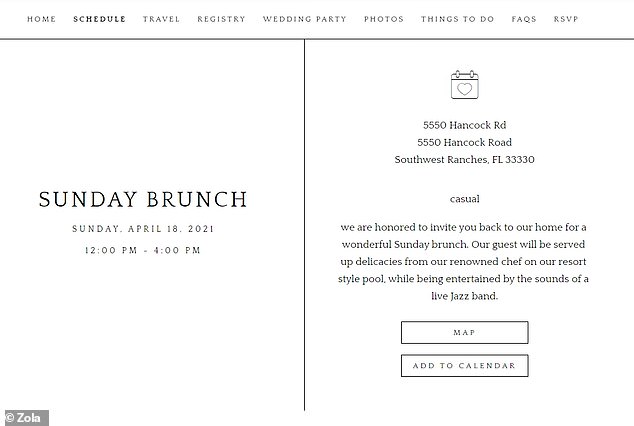634x426 pixels.
Task: Open the FAQs page
Action: pyautogui.click(x=524, y=19)
